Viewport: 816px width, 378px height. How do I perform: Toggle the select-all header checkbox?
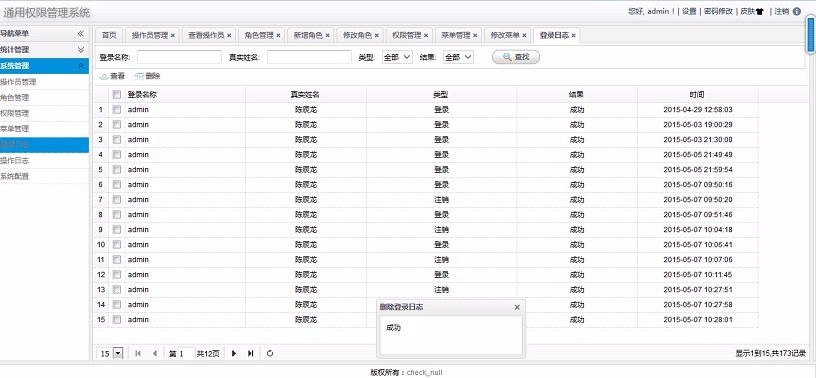click(x=117, y=95)
